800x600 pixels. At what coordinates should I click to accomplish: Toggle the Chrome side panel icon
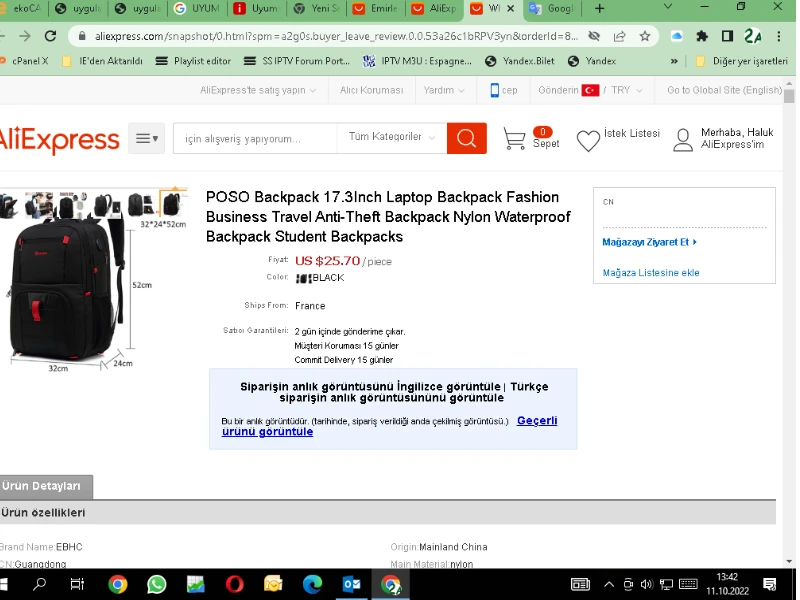click(x=727, y=36)
